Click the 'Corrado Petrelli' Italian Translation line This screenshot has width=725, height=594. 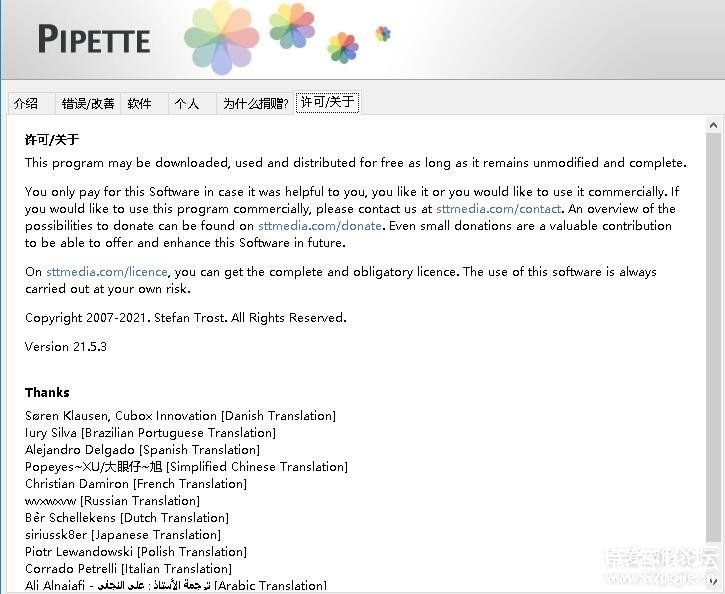click(129, 569)
